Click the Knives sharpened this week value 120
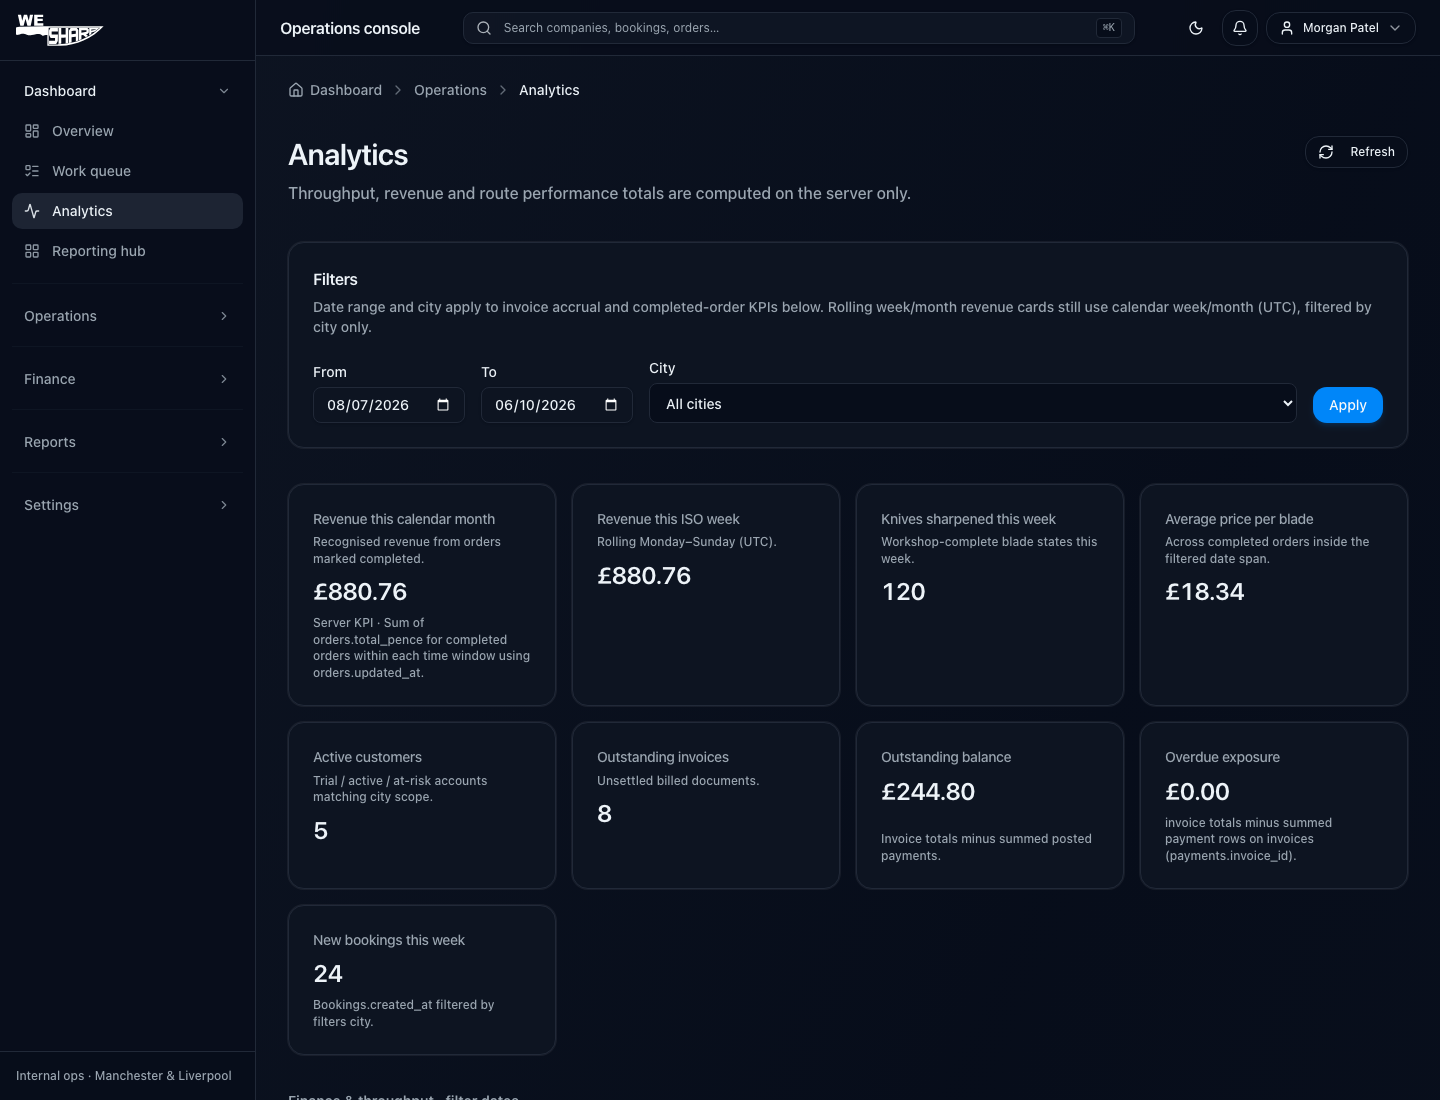1440x1100 pixels. click(x=903, y=592)
